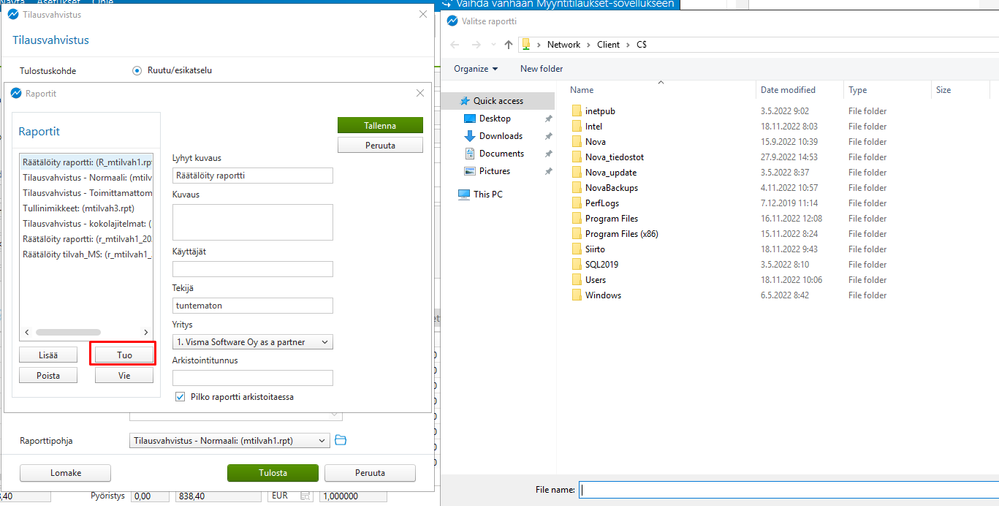
Task: Open folder icon next to Raporttipohja dropdown
Action: (x=340, y=440)
